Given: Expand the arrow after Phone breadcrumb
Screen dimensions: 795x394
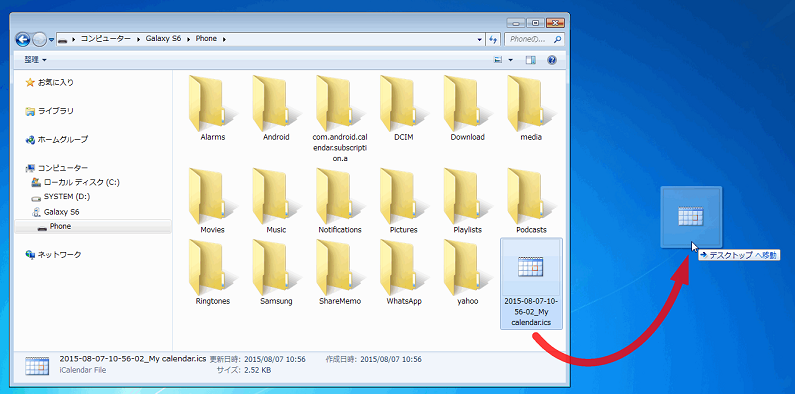Looking at the screenshot, I should point(224,39).
